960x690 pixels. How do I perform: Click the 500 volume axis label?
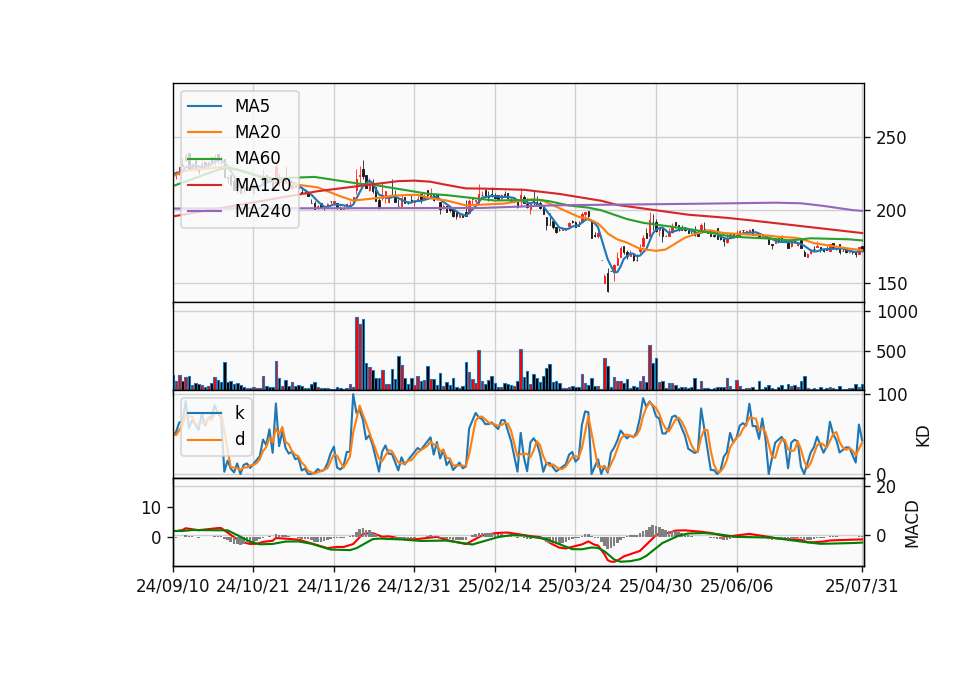coord(891,352)
